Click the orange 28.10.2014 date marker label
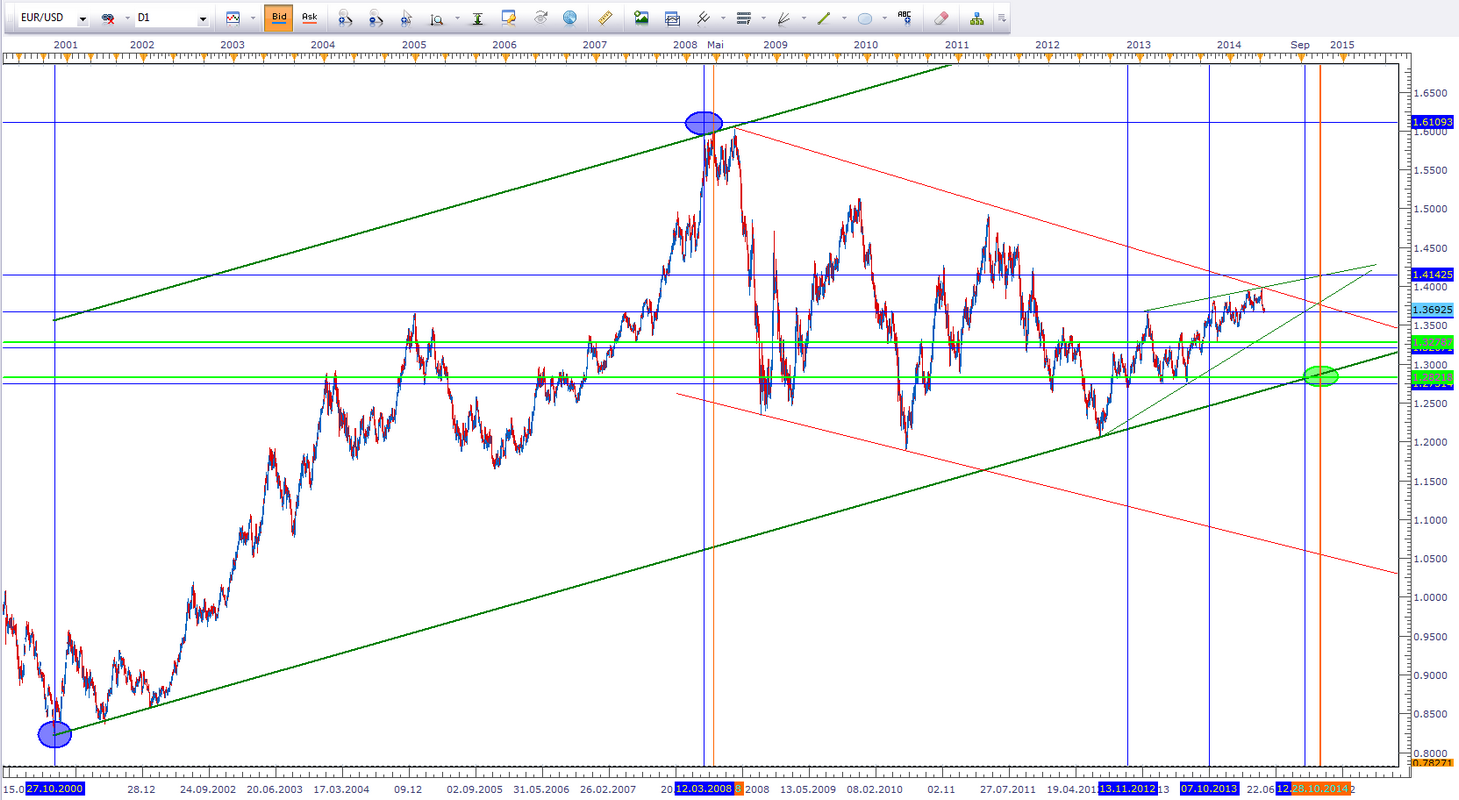 [x=1320, y=789]
